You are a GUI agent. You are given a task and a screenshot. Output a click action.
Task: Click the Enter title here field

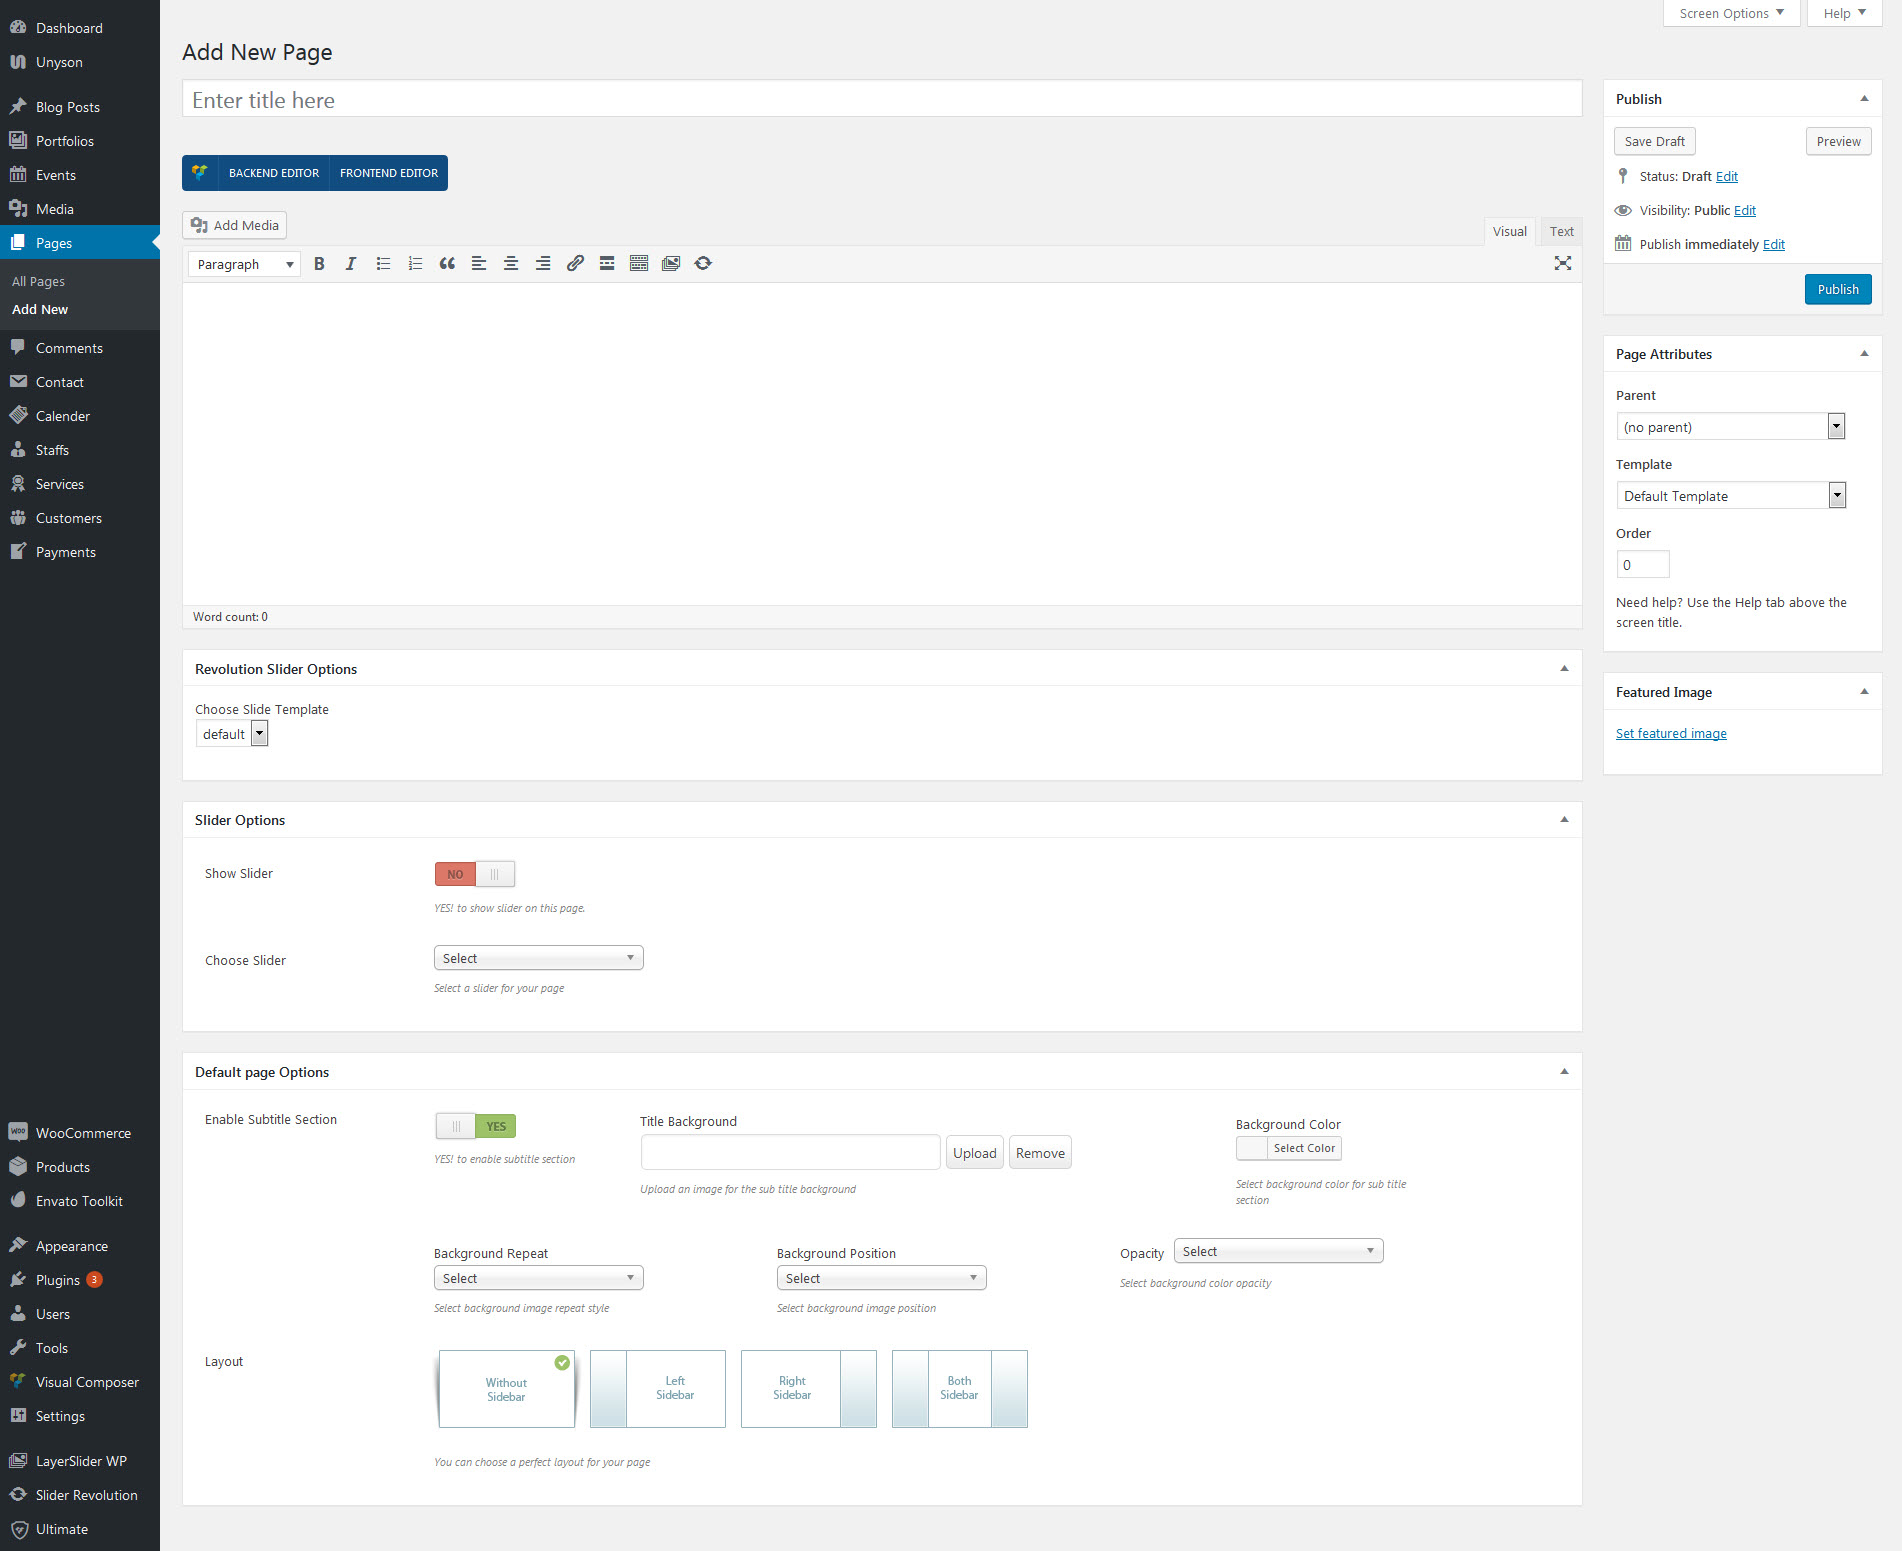(x=881, y=100)
